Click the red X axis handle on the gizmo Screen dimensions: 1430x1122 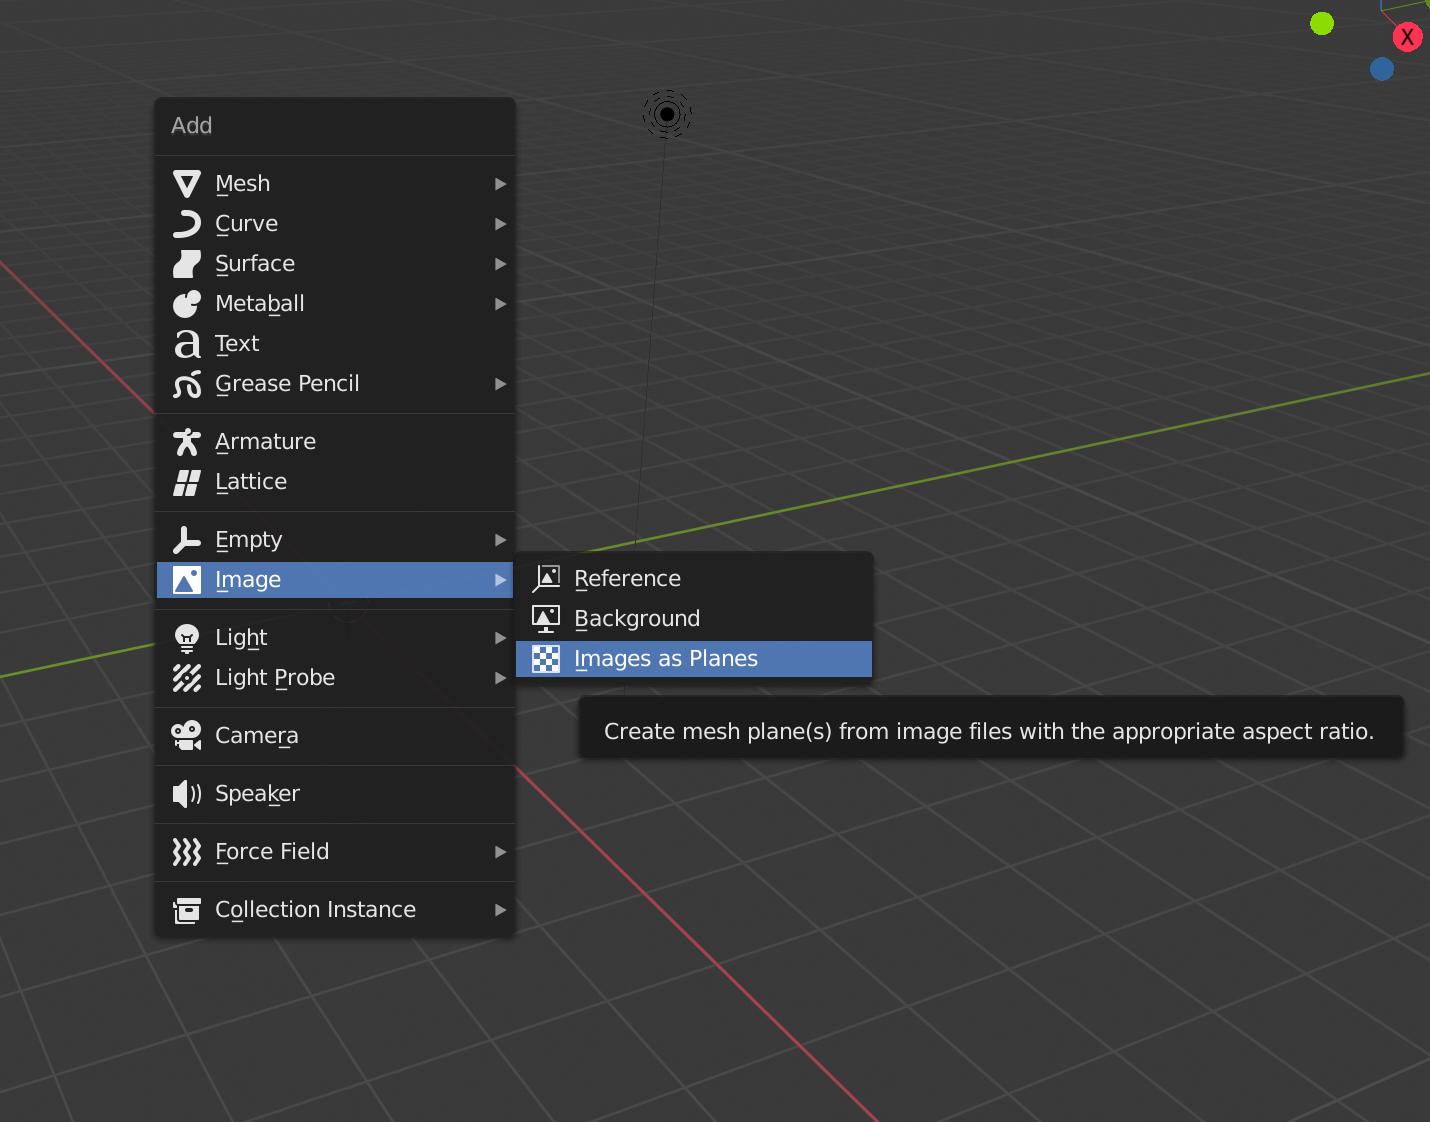click(x=1408, y=37)
